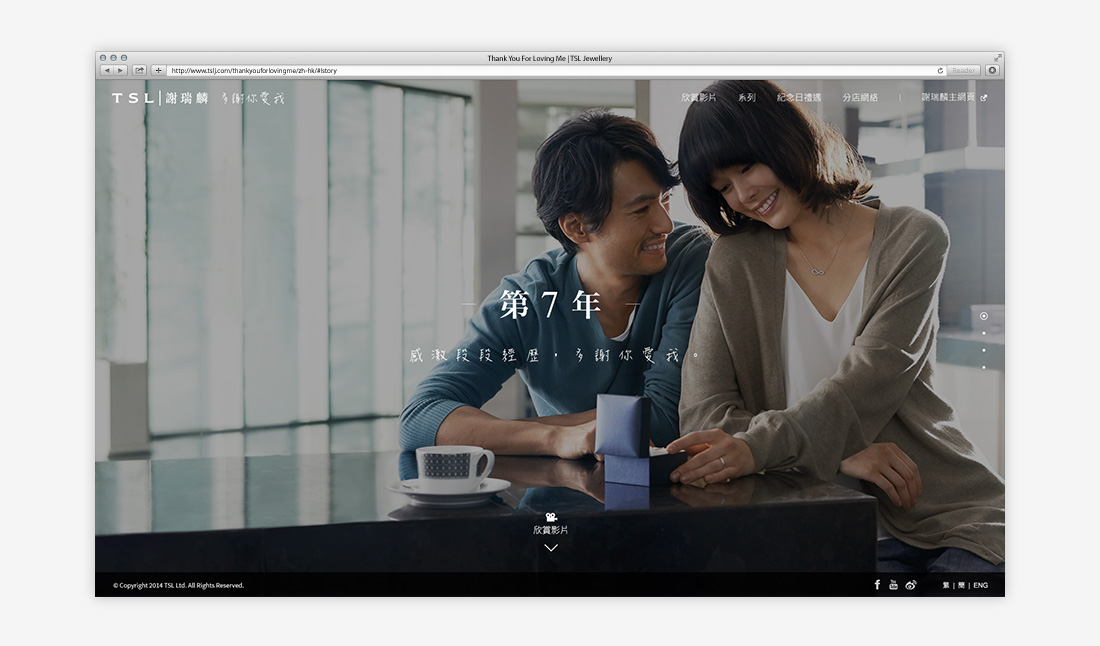Click the video camera icon above 欣賞影片
The height and width of the screenshot is (646, 1100).
click(550, 517)
